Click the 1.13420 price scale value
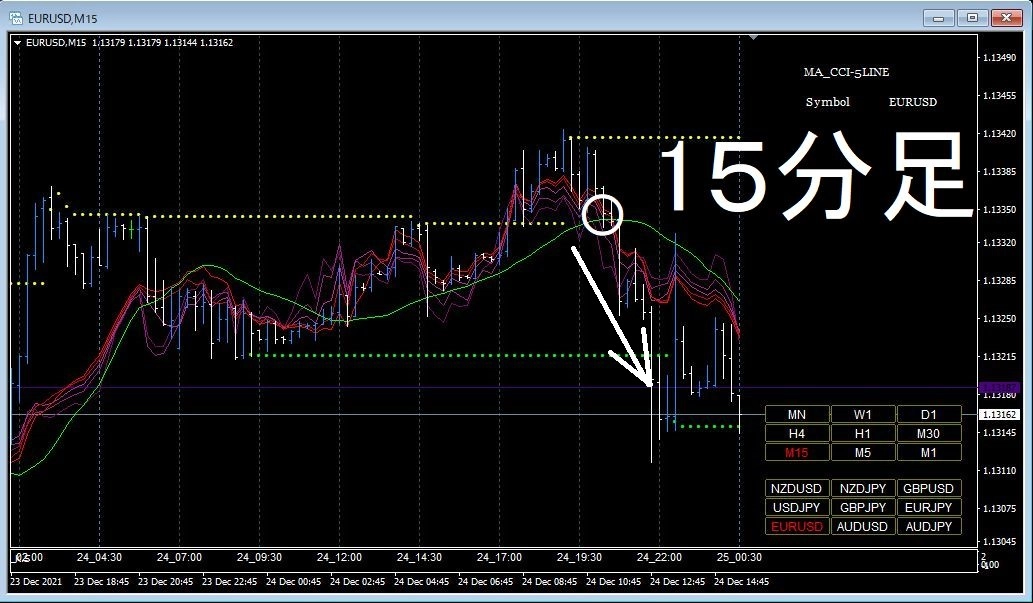 click(x=999, y=134)
